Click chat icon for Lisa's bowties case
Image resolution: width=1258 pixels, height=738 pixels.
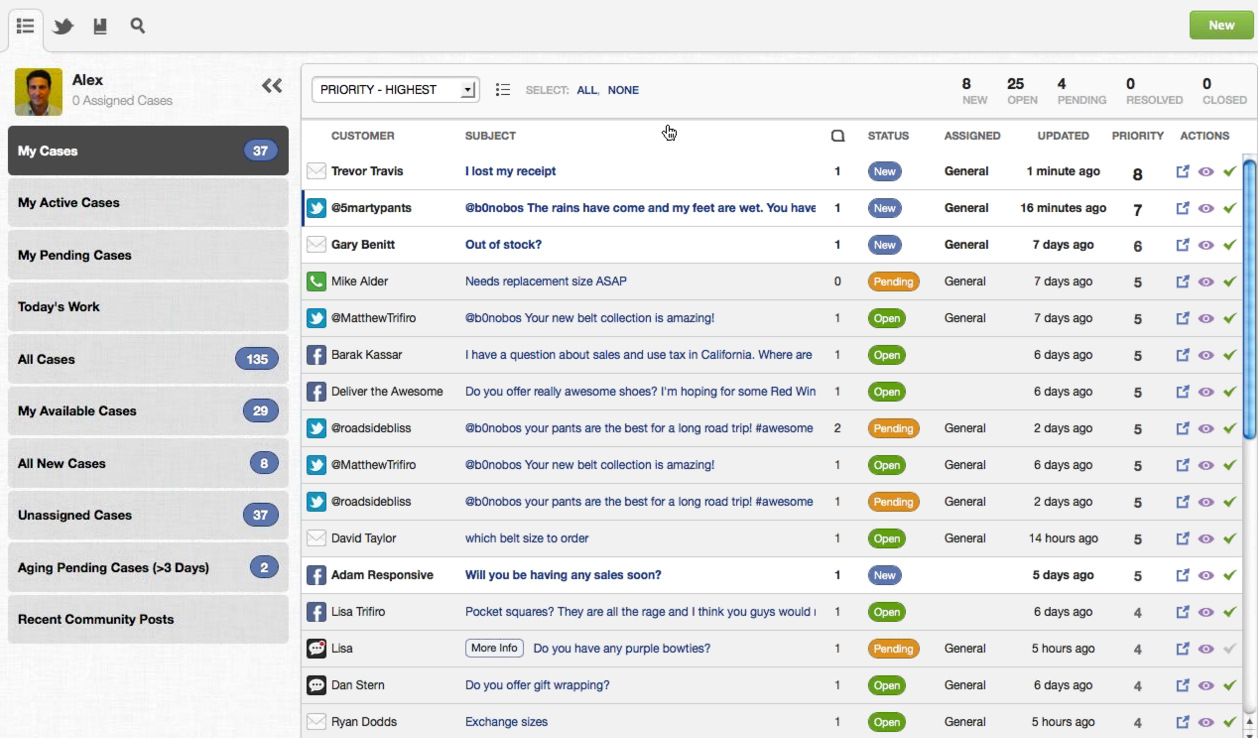pos(316,648)
